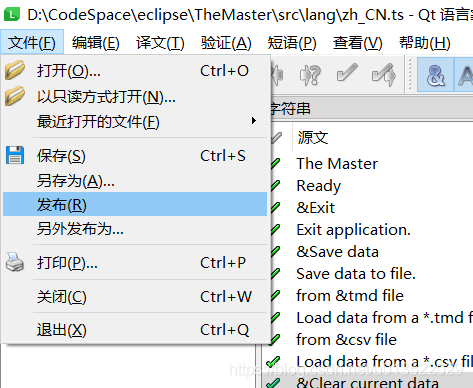Select 保存(S) menu entry

[x=135, y=156]
